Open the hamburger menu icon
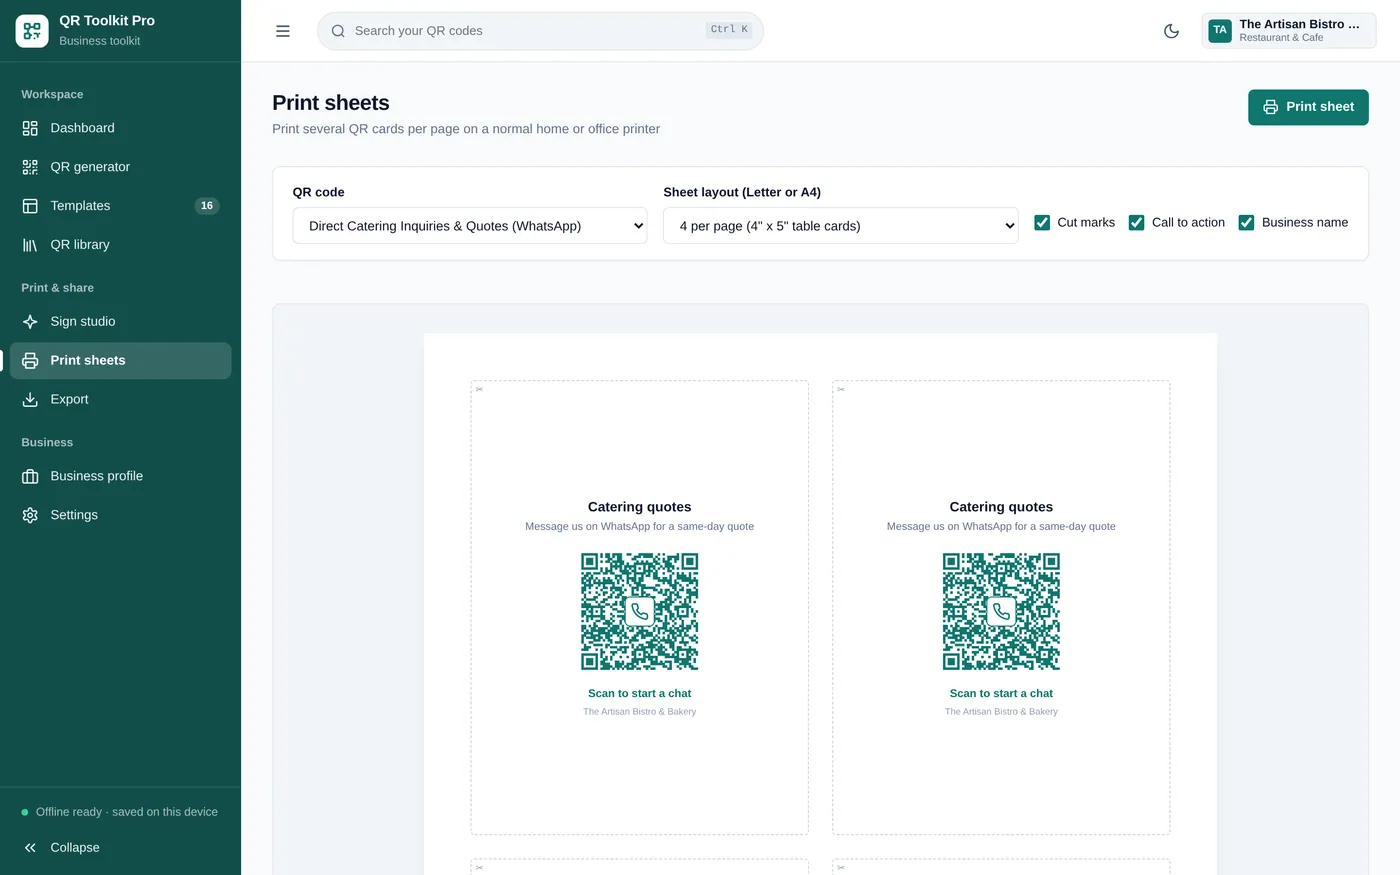The height and width of the screenshot is (875, 1400). [x=283, y=31]
